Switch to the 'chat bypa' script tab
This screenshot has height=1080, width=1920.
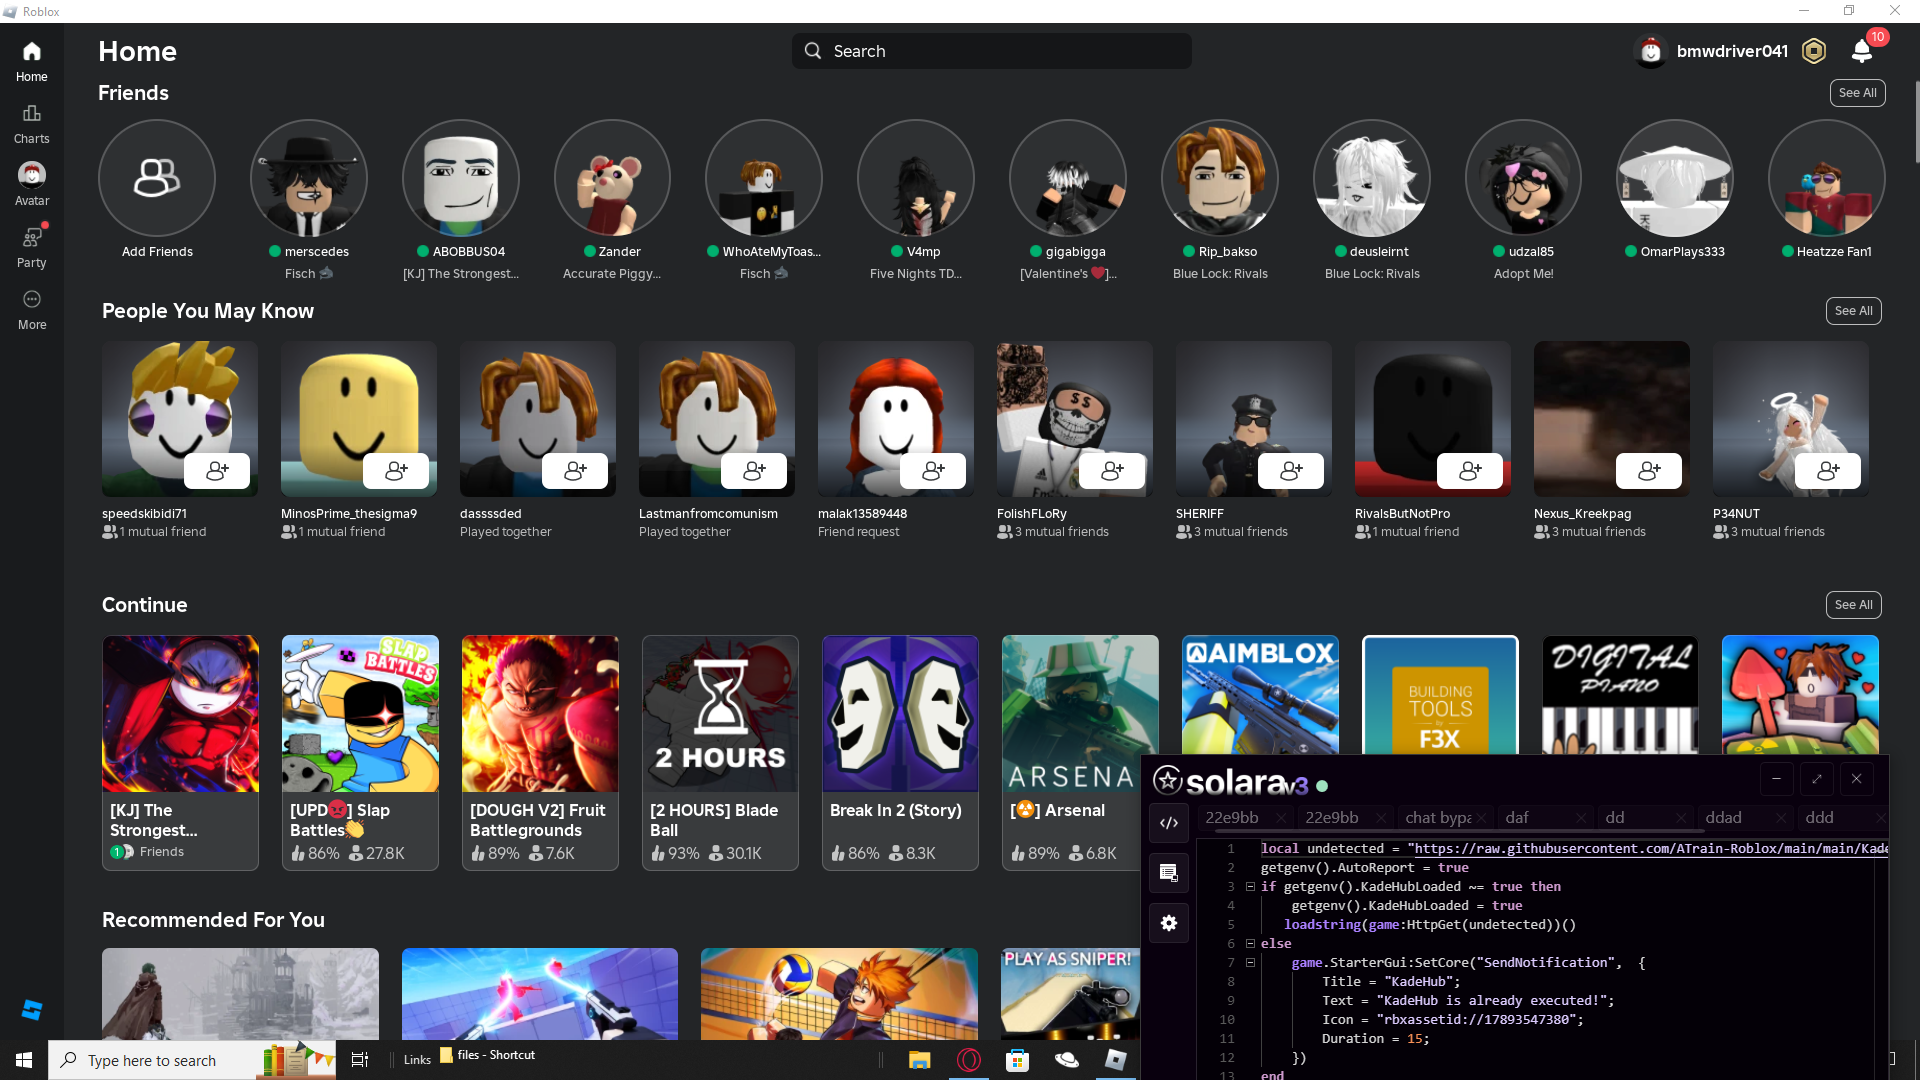[x=1437, y=818]
